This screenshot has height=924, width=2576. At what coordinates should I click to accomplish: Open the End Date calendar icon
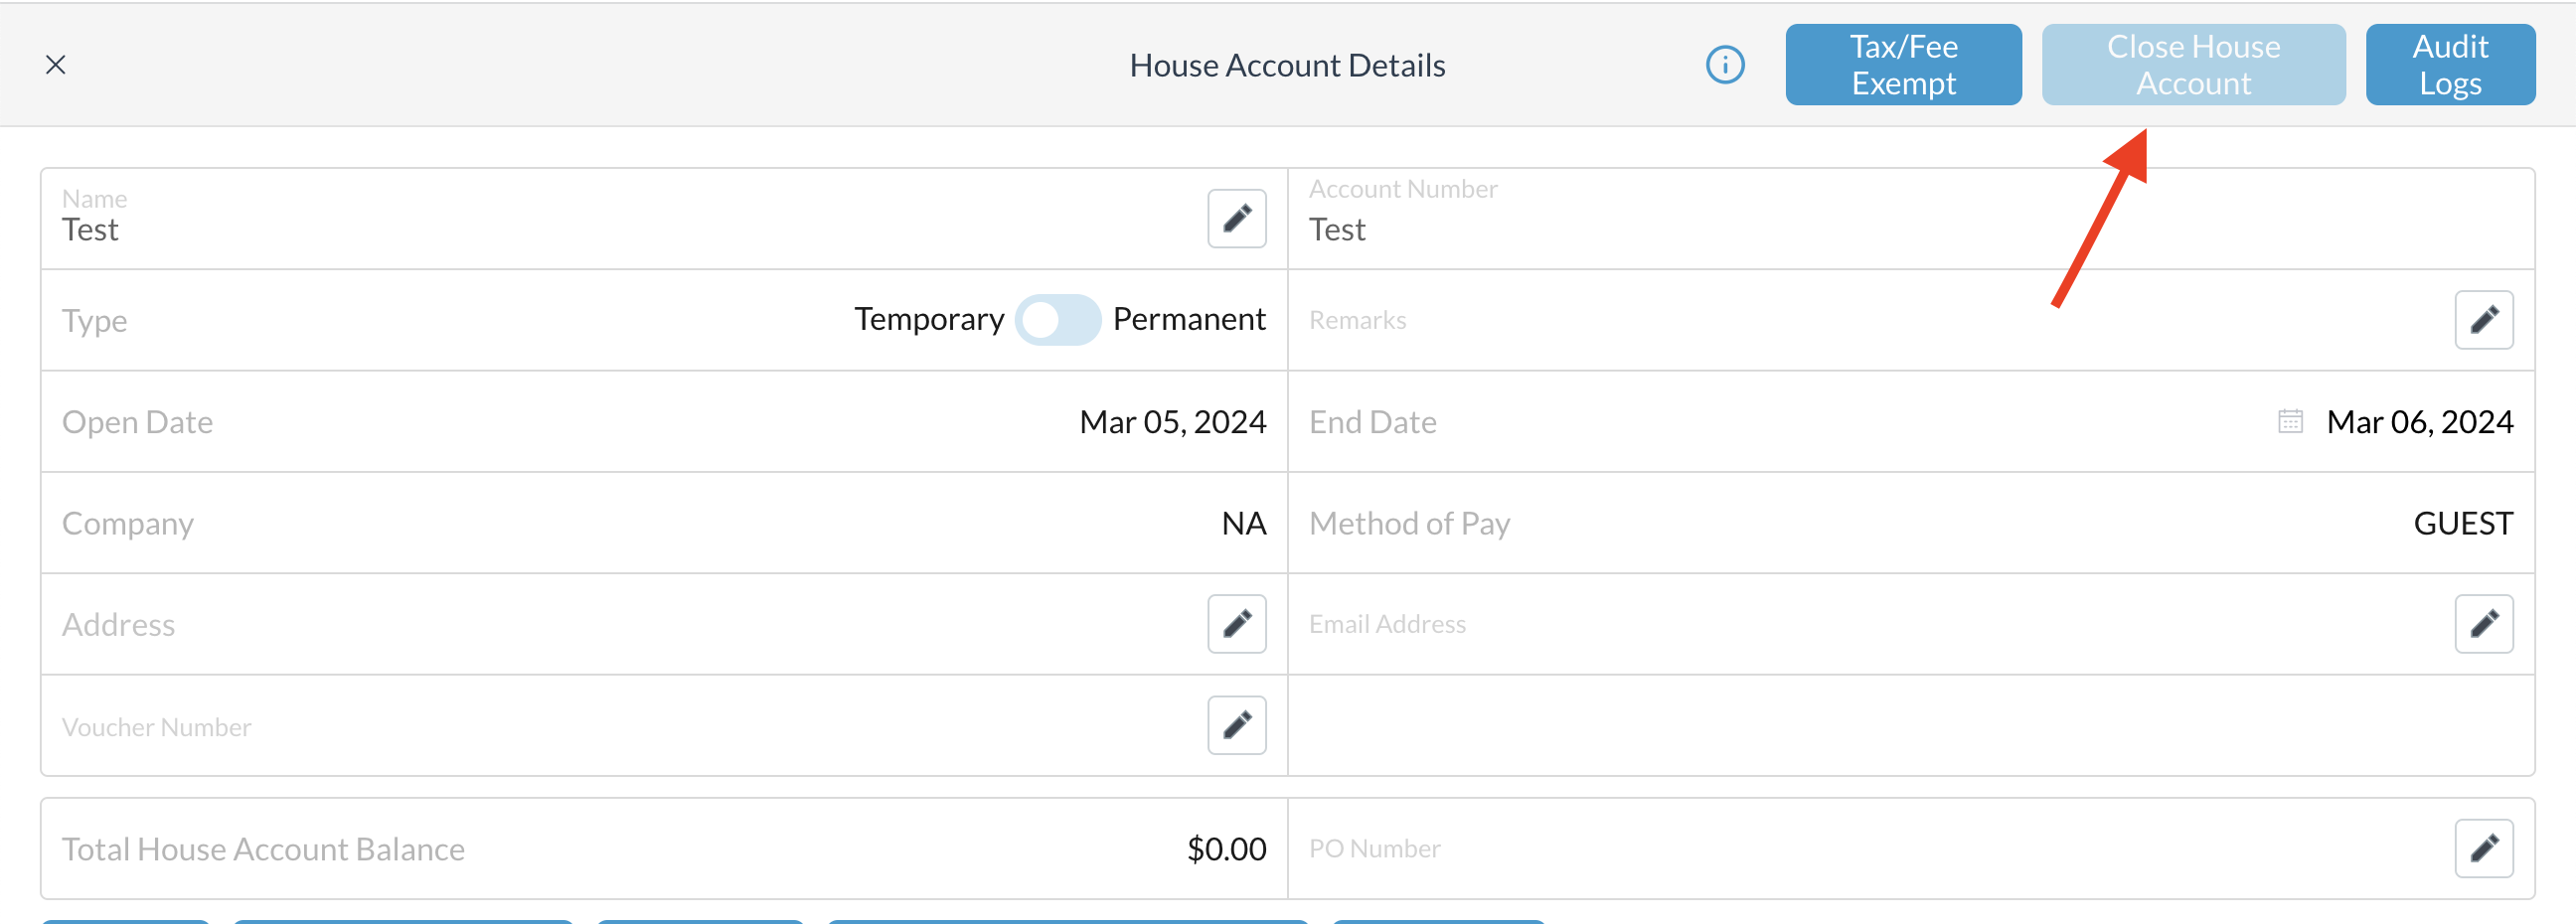click(2290, 421)
